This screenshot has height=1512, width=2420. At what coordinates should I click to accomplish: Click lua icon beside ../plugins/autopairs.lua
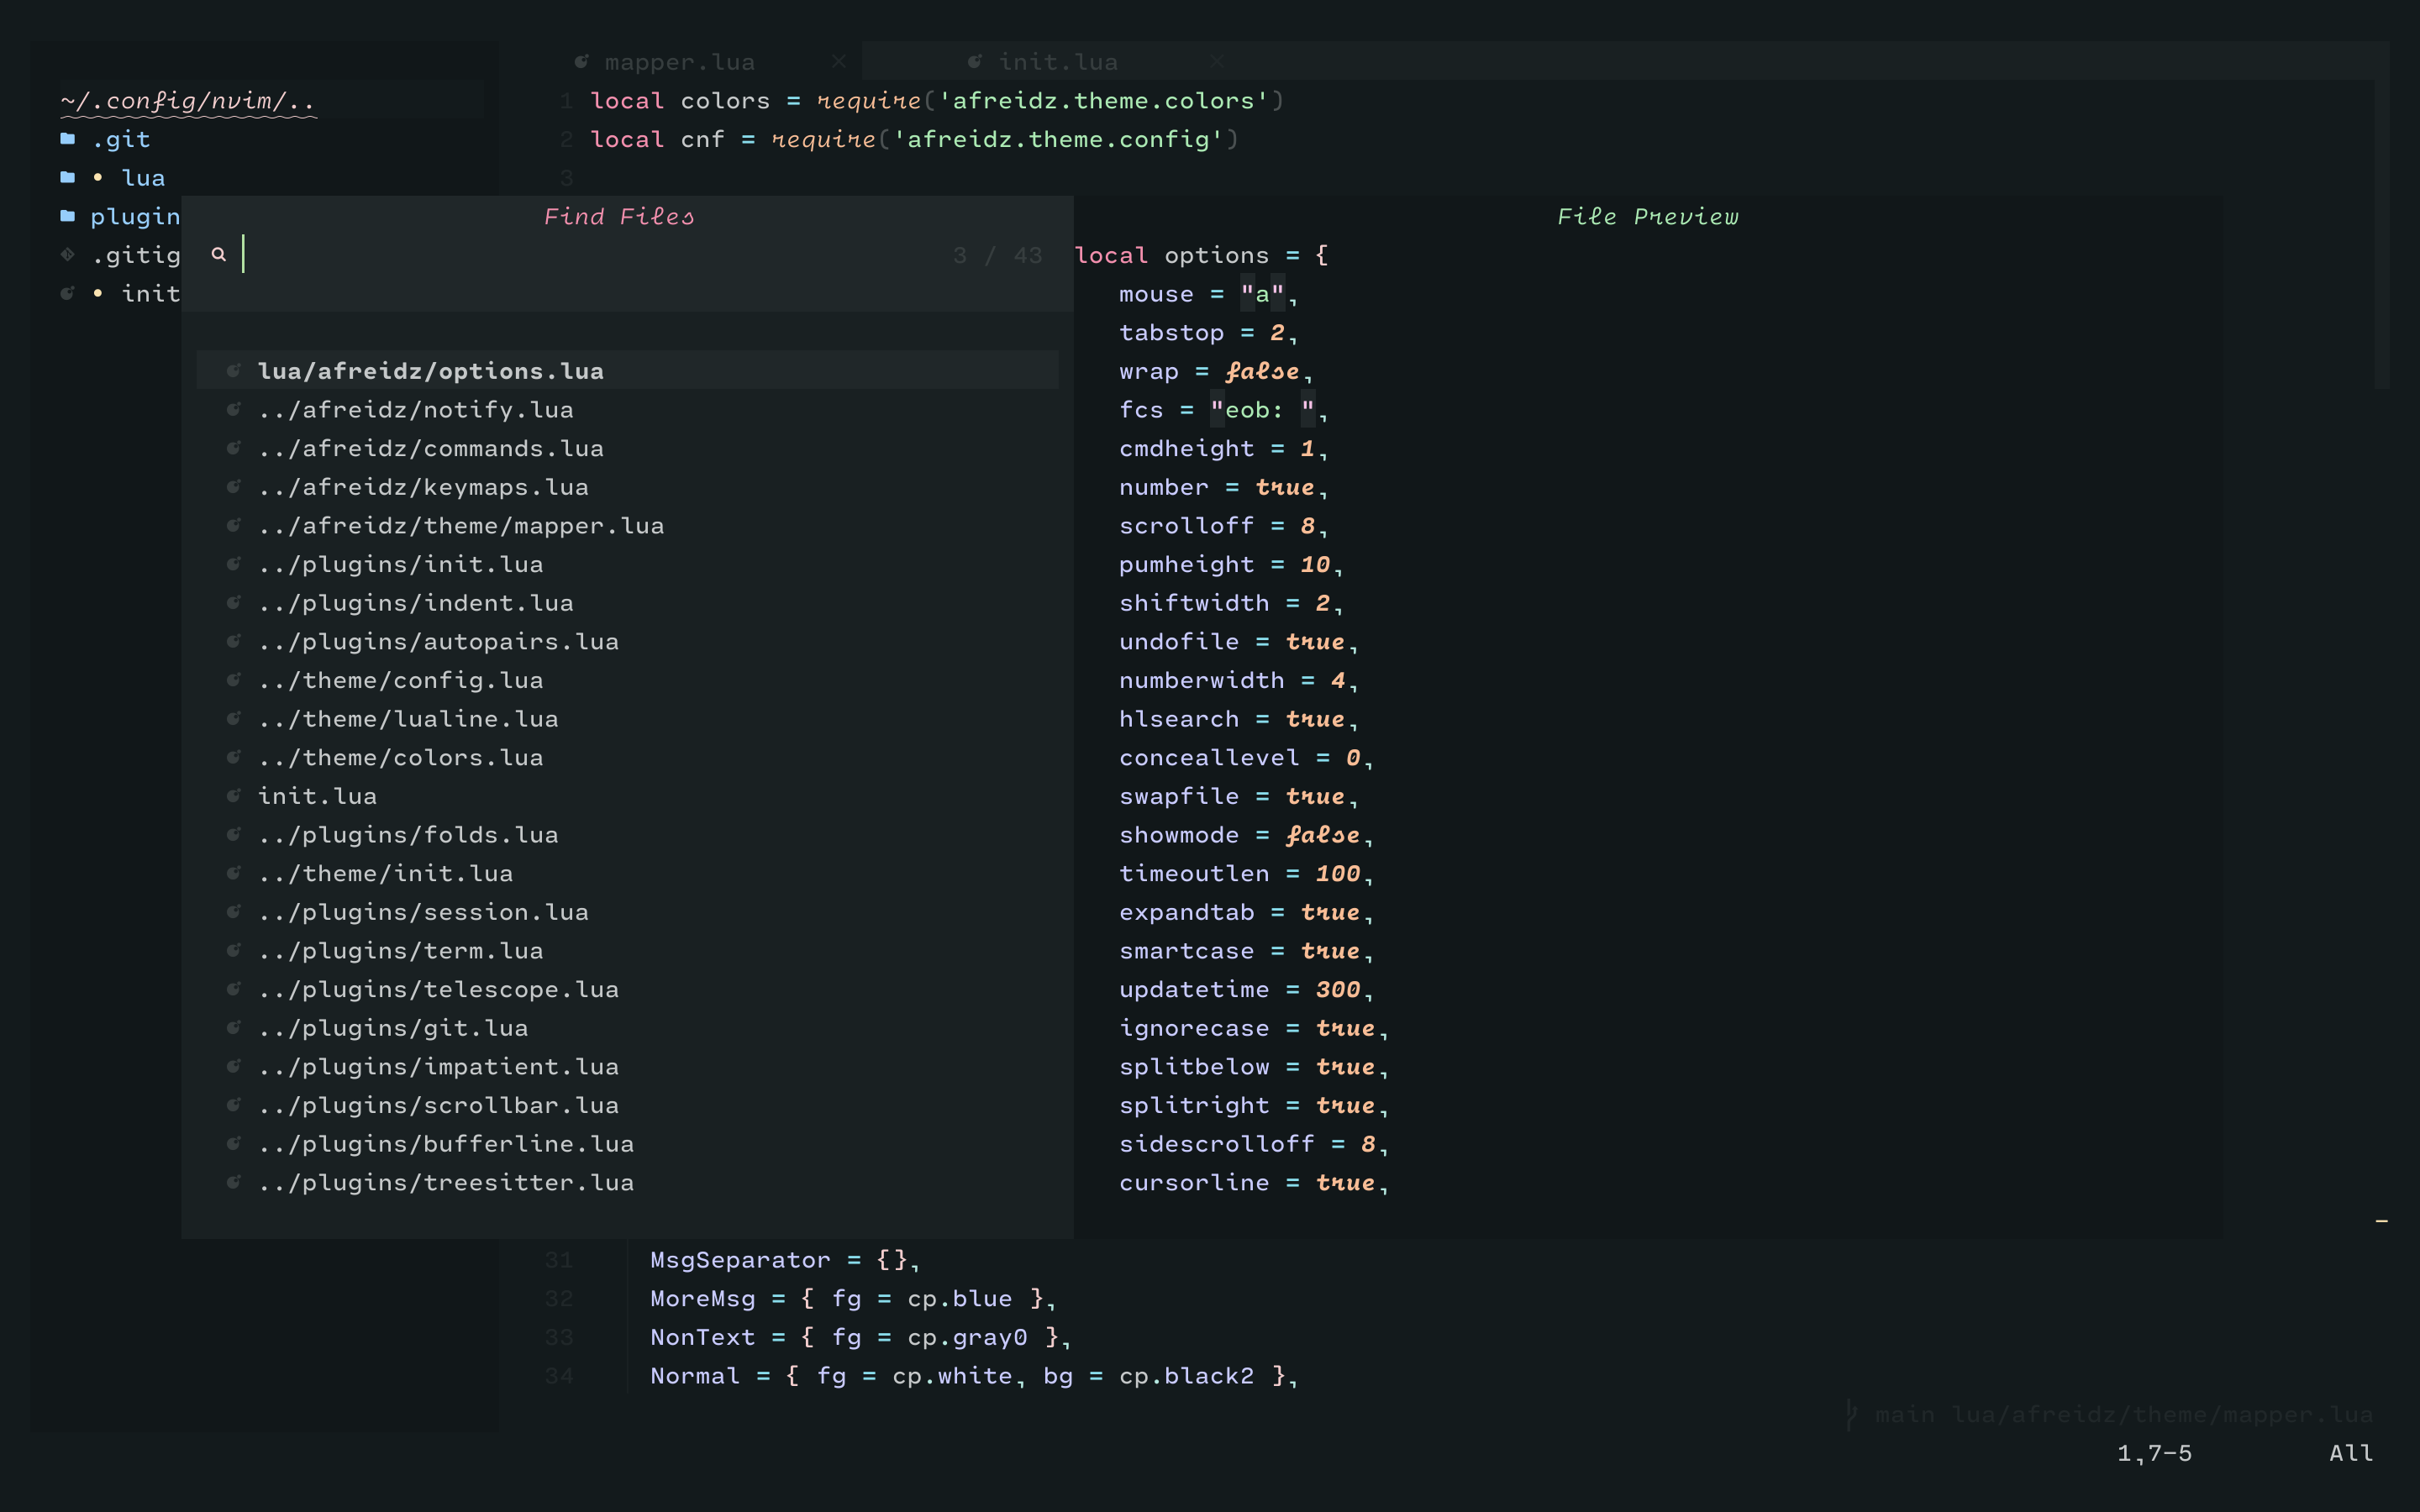point(233,641)
